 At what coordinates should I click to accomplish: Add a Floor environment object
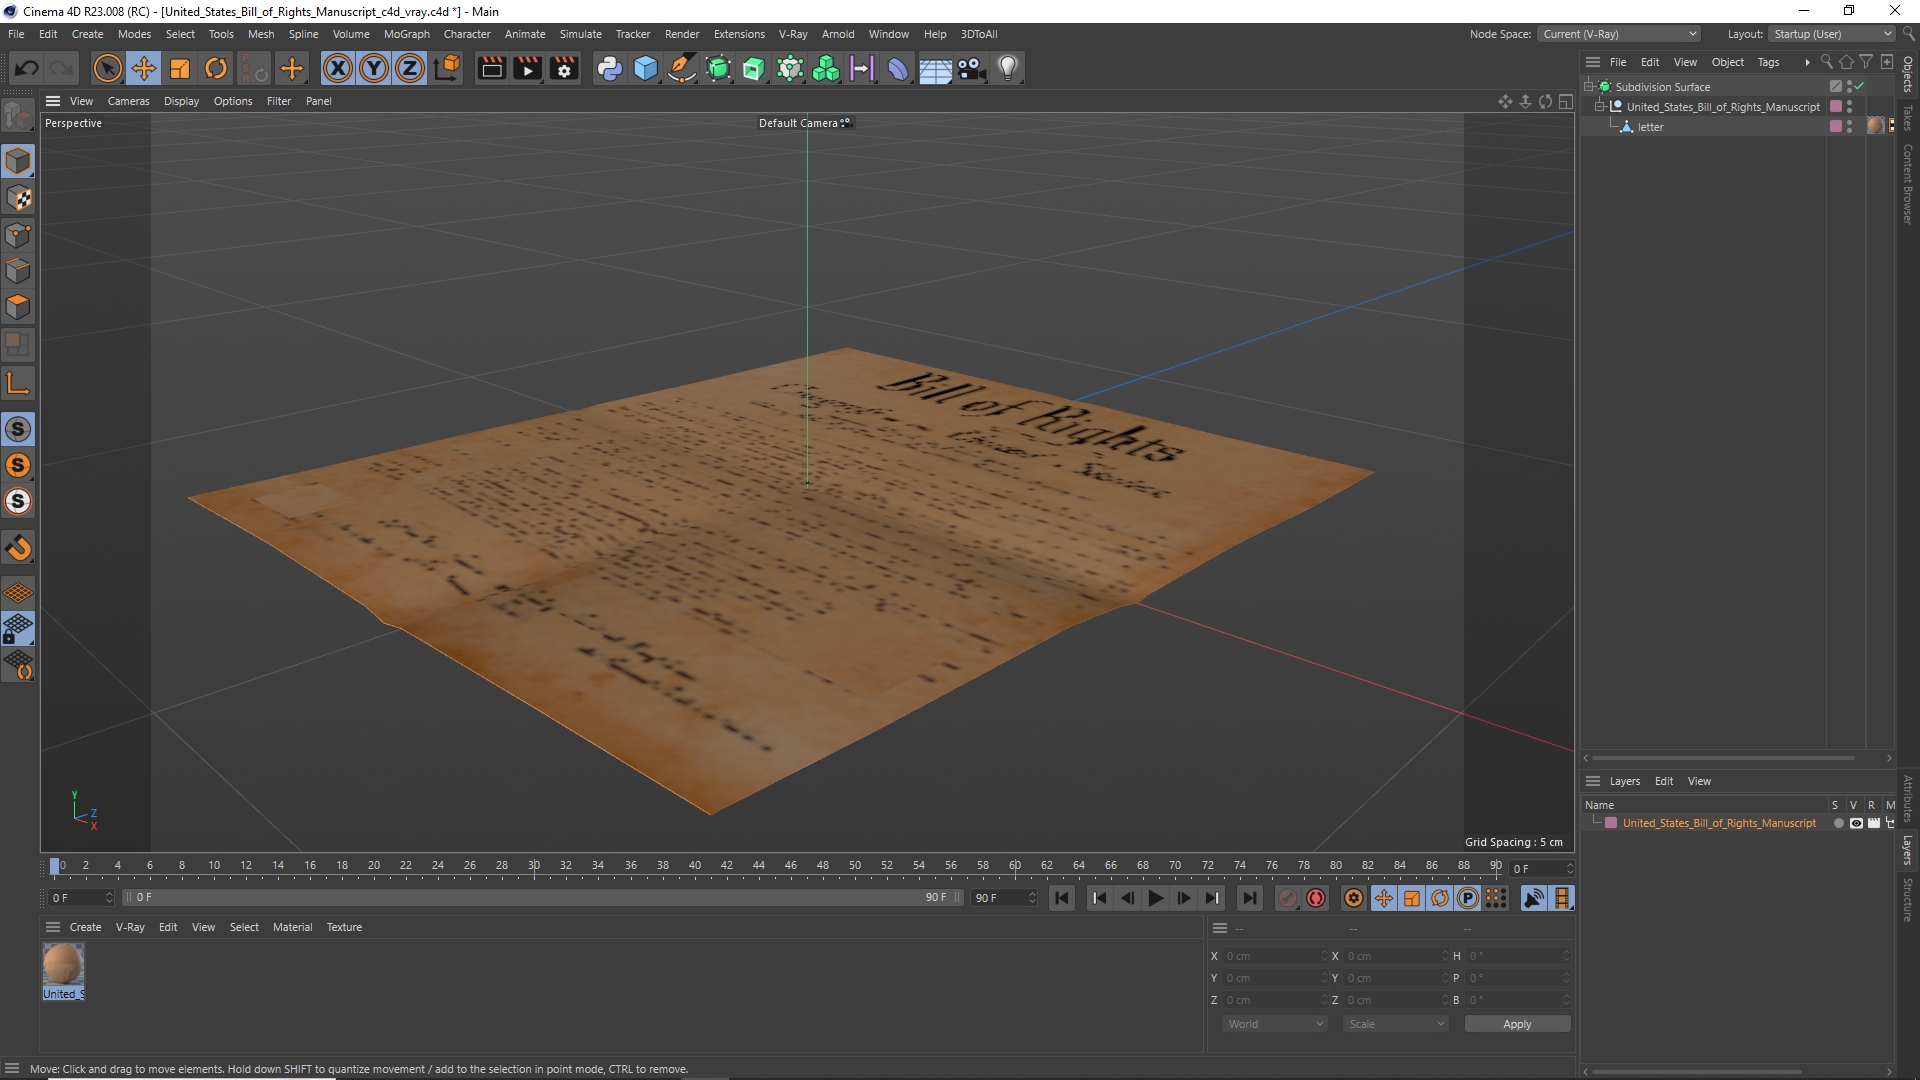(x=935, y=68)
